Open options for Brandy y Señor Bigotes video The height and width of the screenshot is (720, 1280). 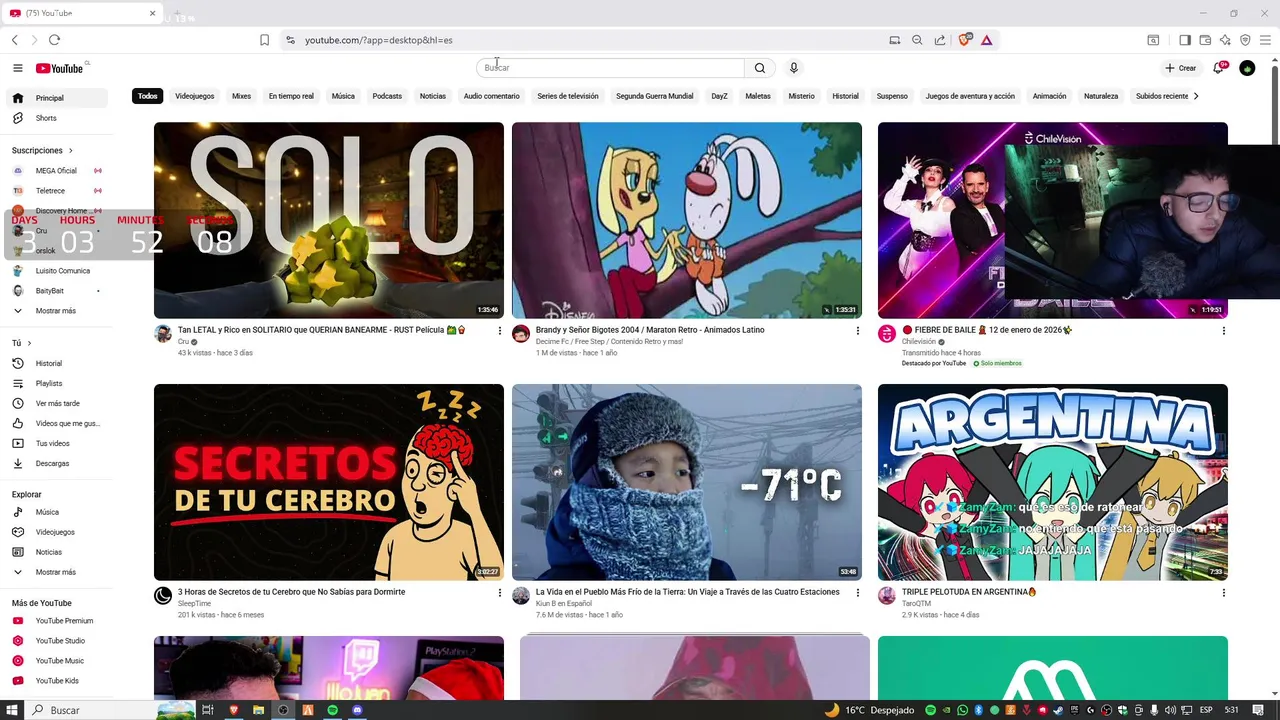(x=857, y=330)
